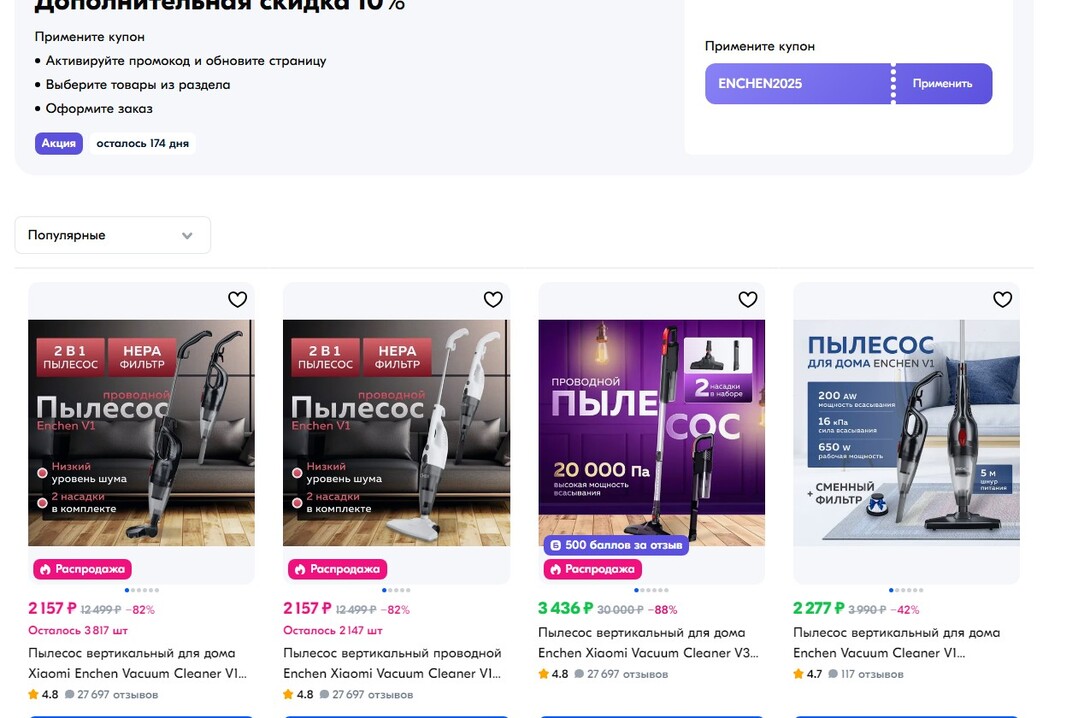
Task: Open the blue Enchen V1 product image
Action: pos(906,432)
